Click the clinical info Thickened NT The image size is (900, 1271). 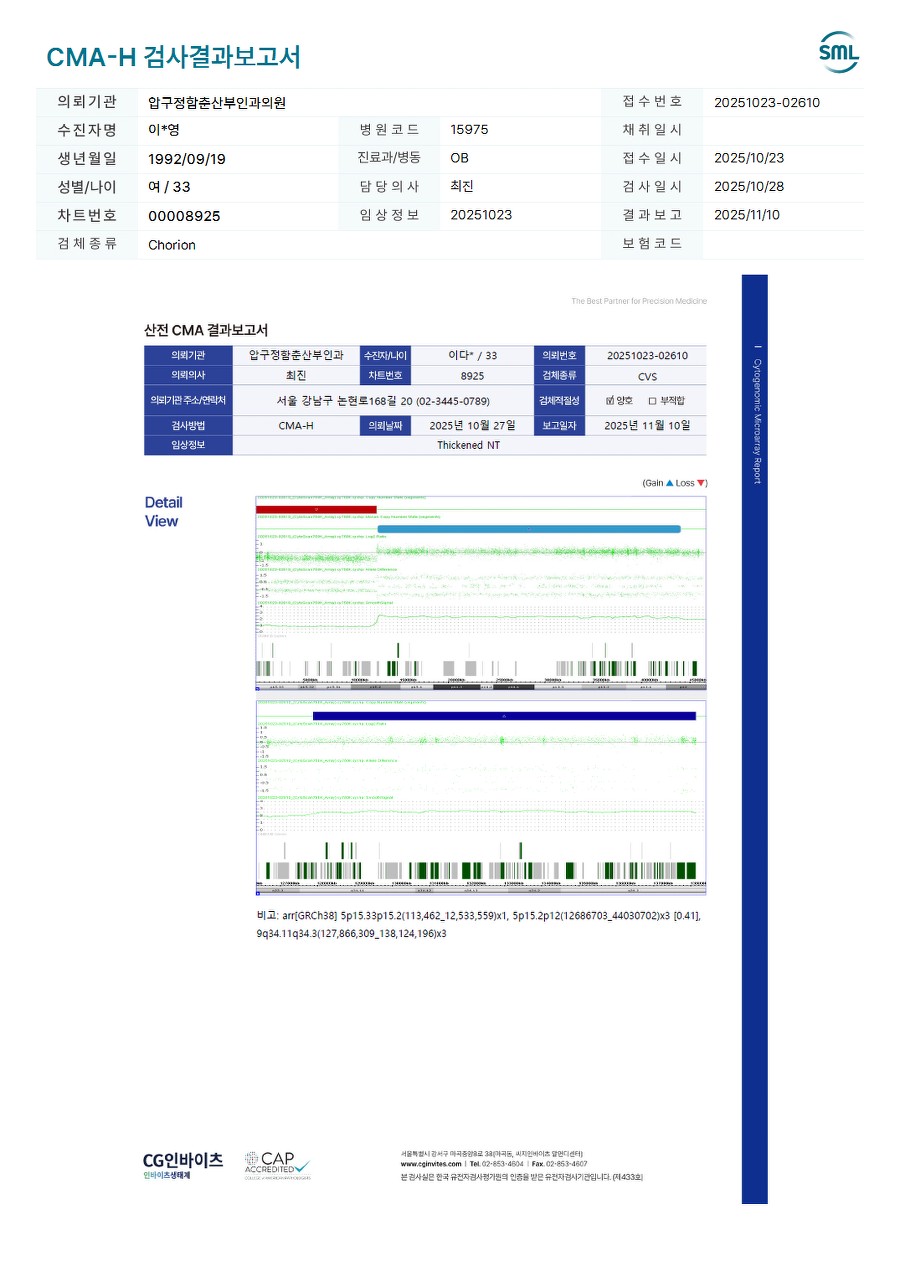coord(469,445)
